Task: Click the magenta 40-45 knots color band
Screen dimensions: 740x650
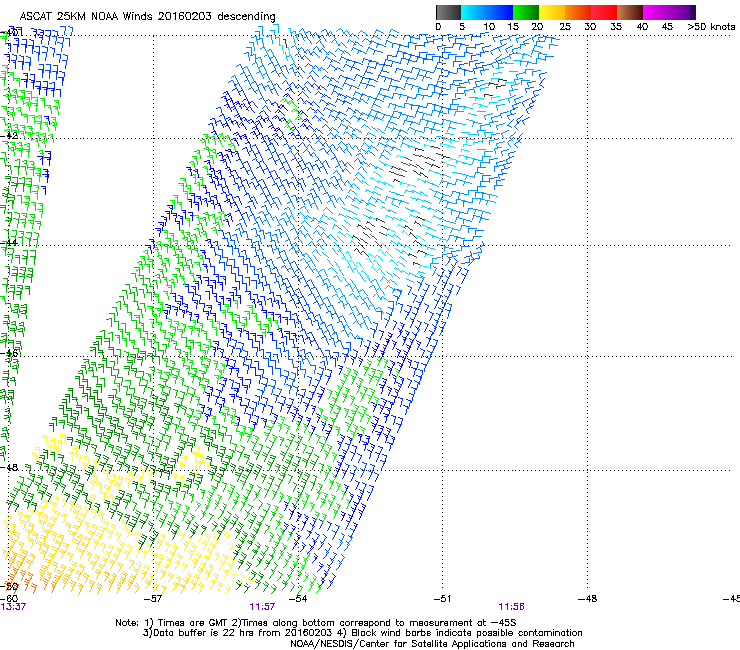Action: click(656, 12)
